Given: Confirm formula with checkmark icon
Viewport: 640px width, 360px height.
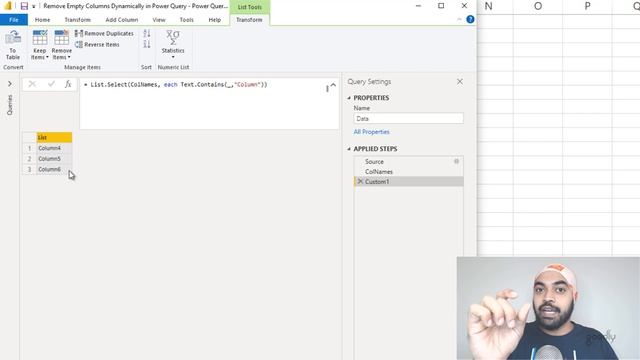Looking at the screenshot, I should tap(51, 84).
